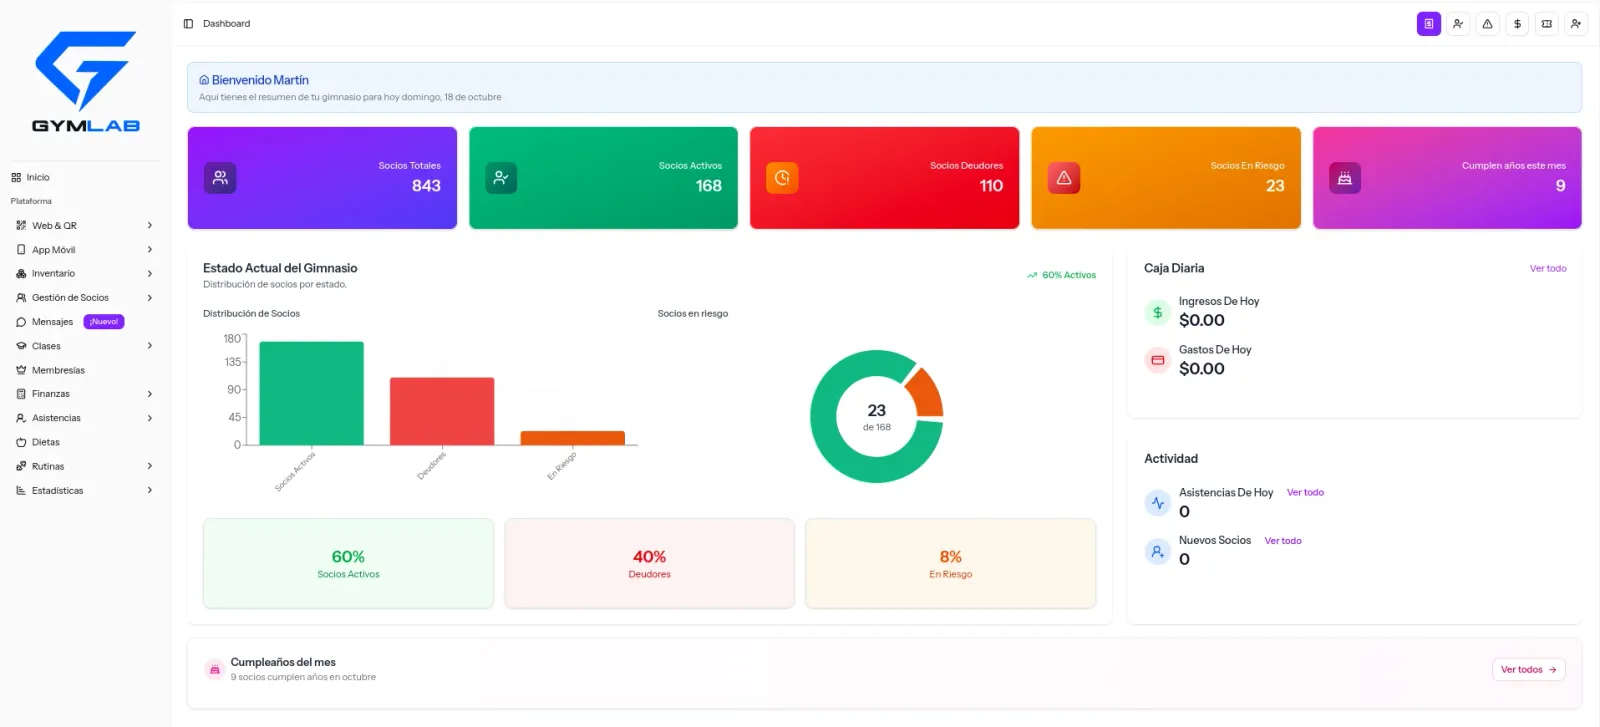Screen dimensions: 1600x727
Task: Expand the Asistencias submenu chevron
Action: pos(150,418)
